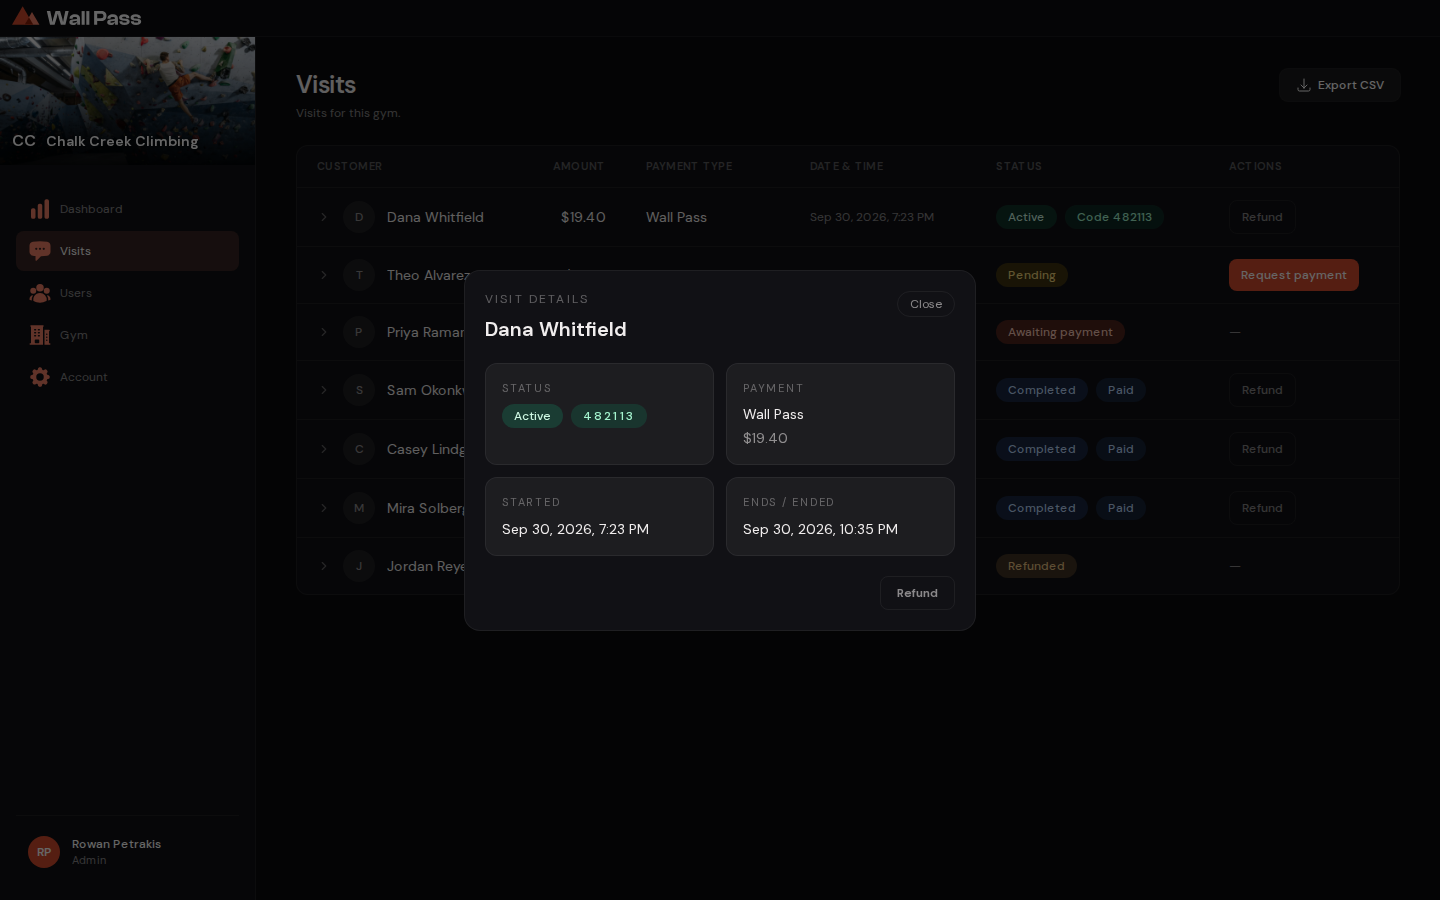Click the Refunded status badge

click(x=1036, y=566)
